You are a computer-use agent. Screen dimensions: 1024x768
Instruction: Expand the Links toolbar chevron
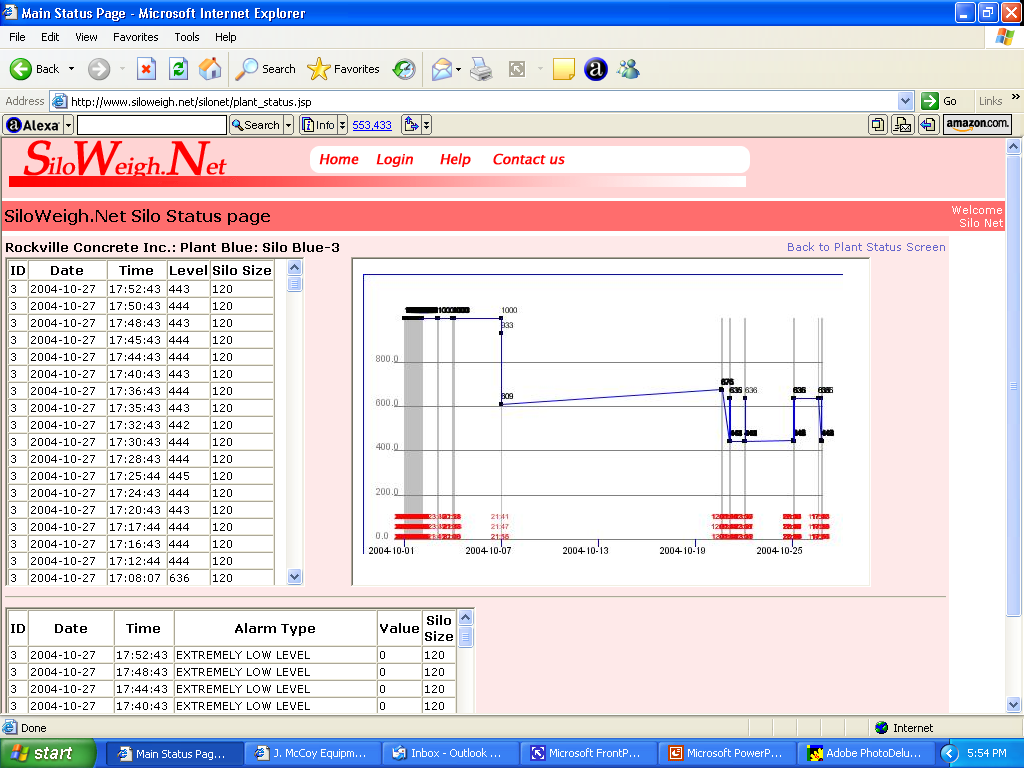(1015, 97)
